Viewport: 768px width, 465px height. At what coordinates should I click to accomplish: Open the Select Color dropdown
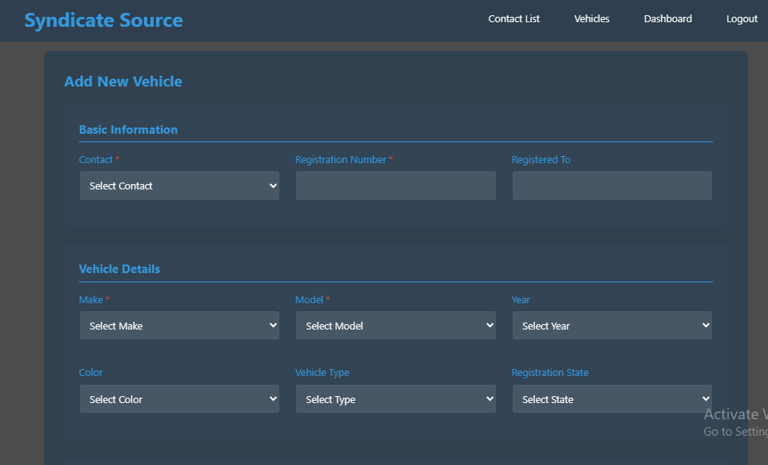tap(179, 399)
